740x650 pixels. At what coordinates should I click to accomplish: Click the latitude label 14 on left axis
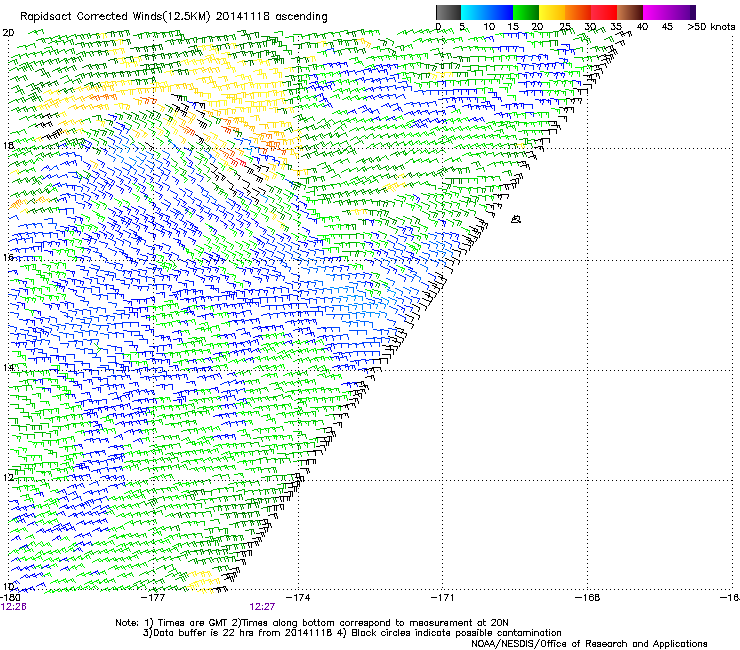(x=8, y=368)
